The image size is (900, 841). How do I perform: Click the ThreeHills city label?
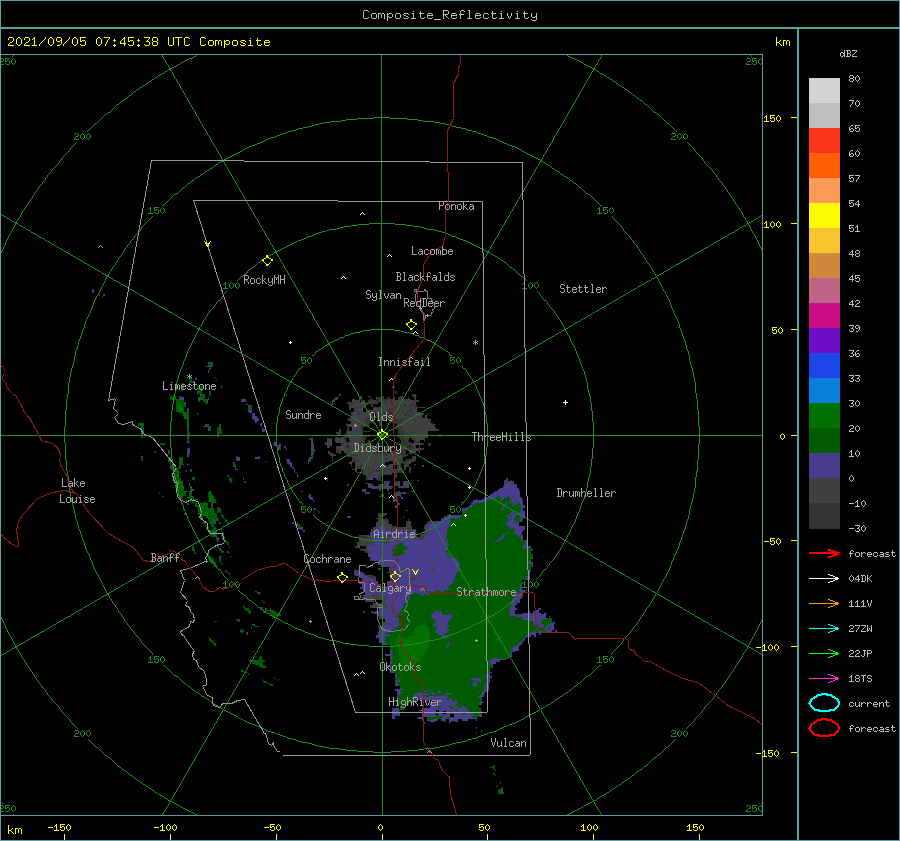[501, 437]
